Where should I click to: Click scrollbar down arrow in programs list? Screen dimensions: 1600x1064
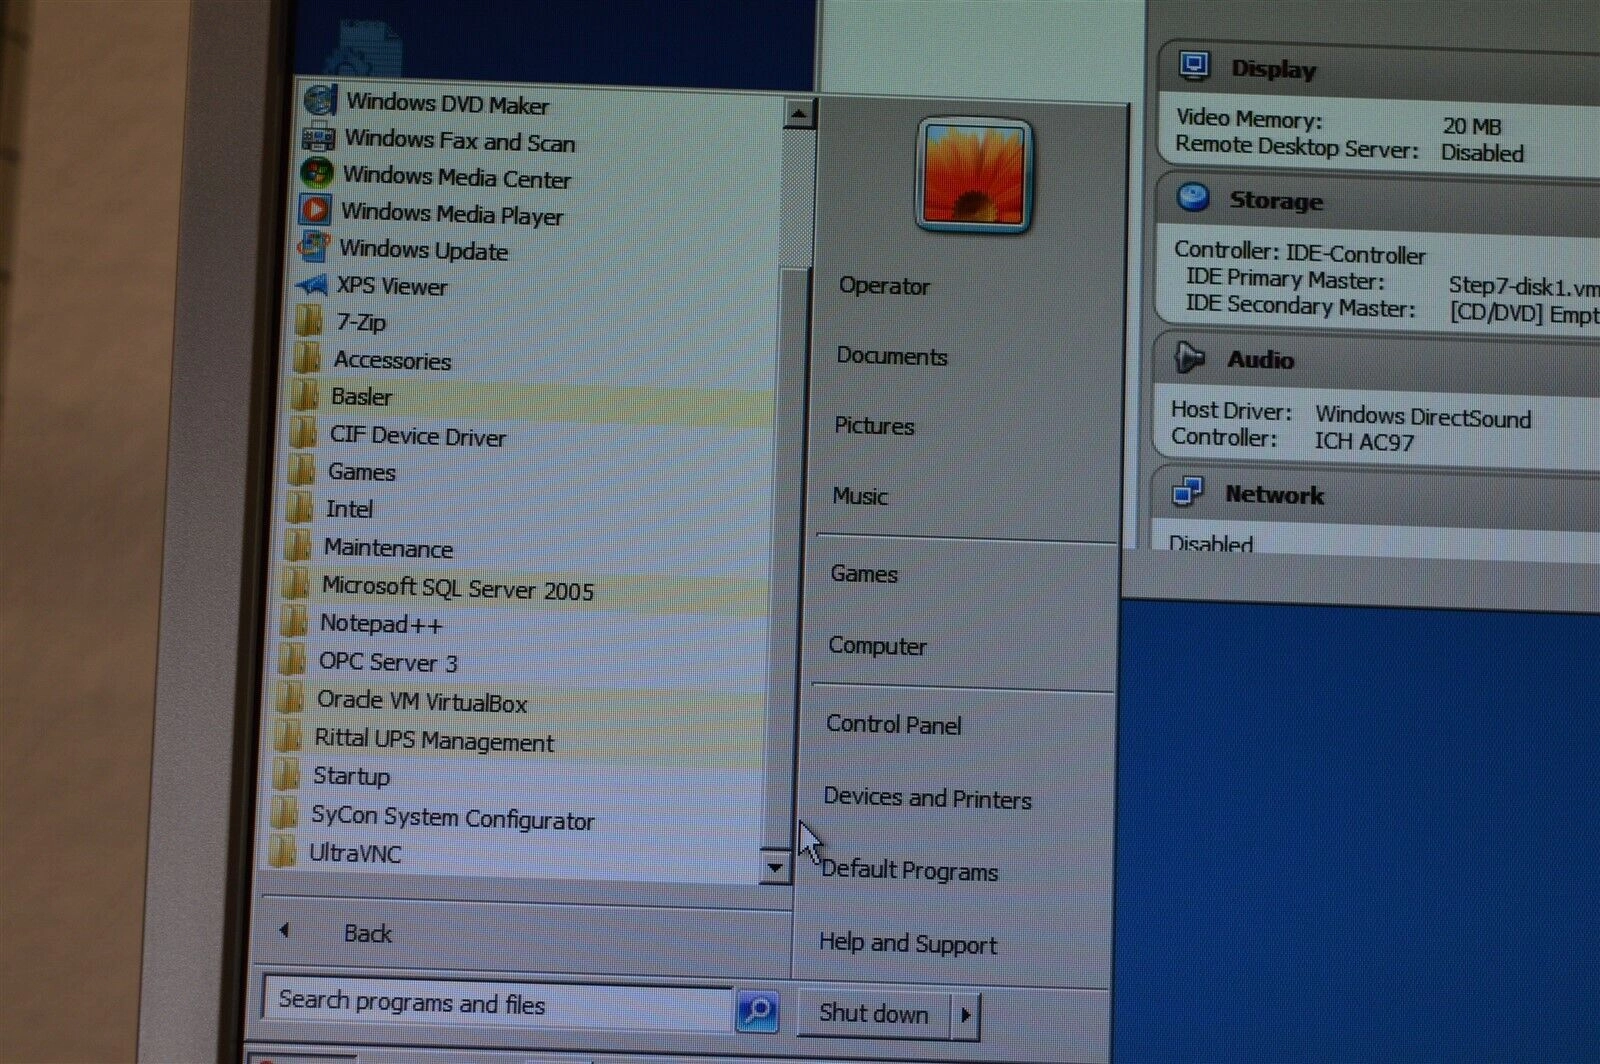(774, 867)
